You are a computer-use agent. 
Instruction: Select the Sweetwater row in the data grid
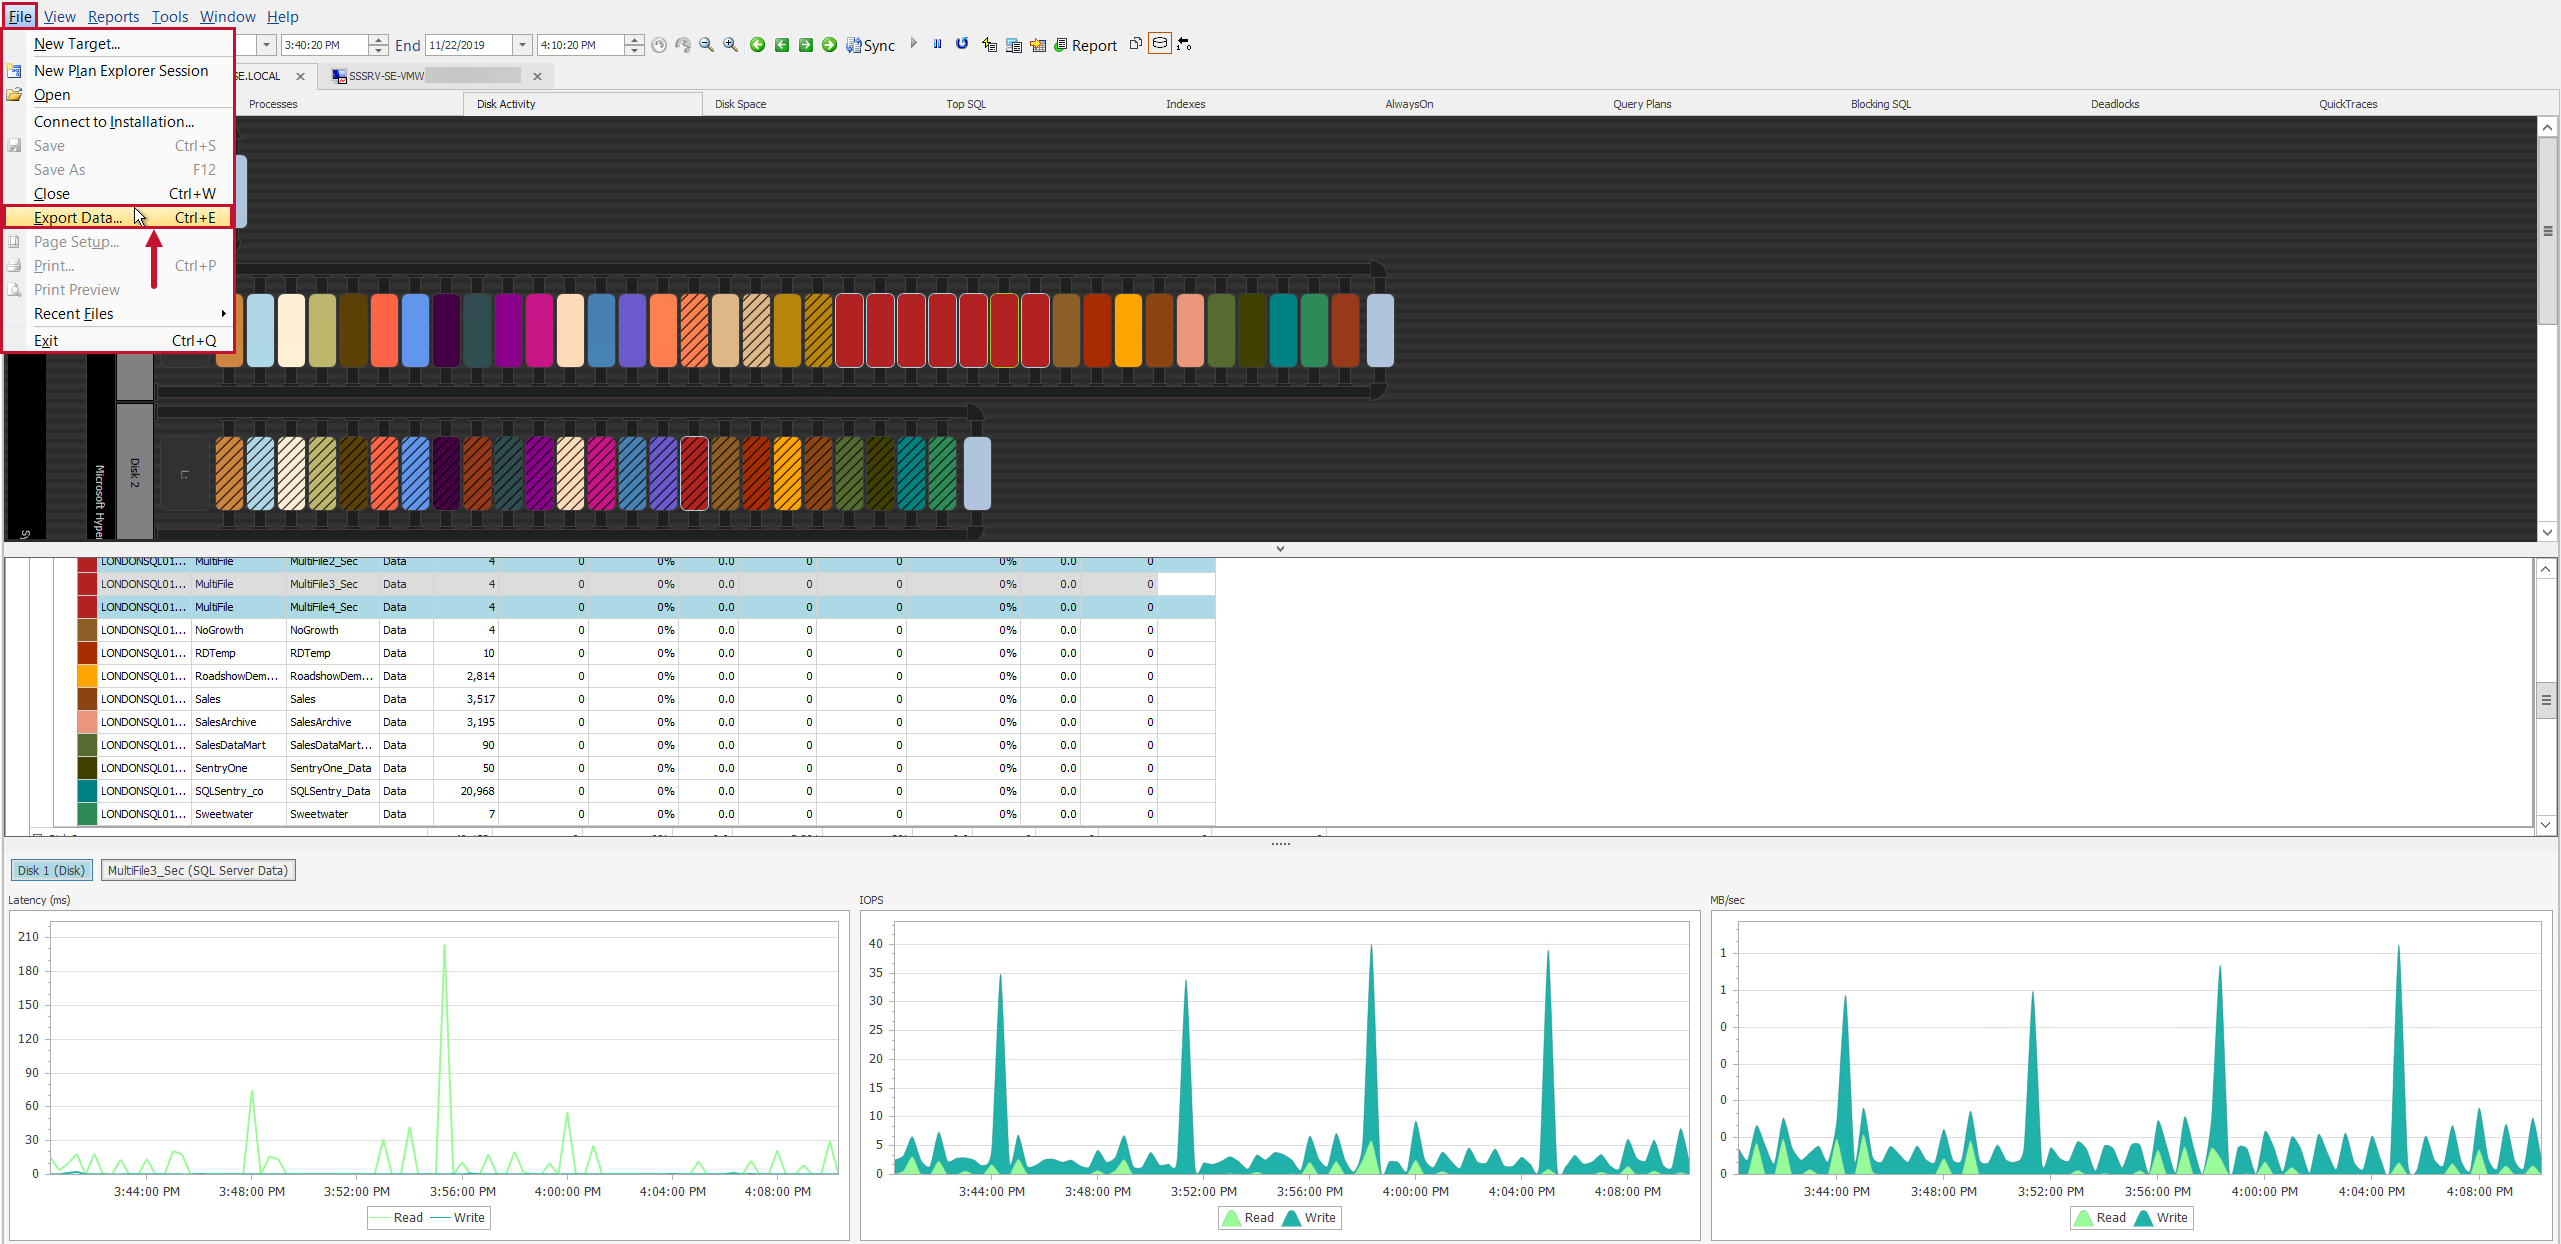(x=320, y=814)
